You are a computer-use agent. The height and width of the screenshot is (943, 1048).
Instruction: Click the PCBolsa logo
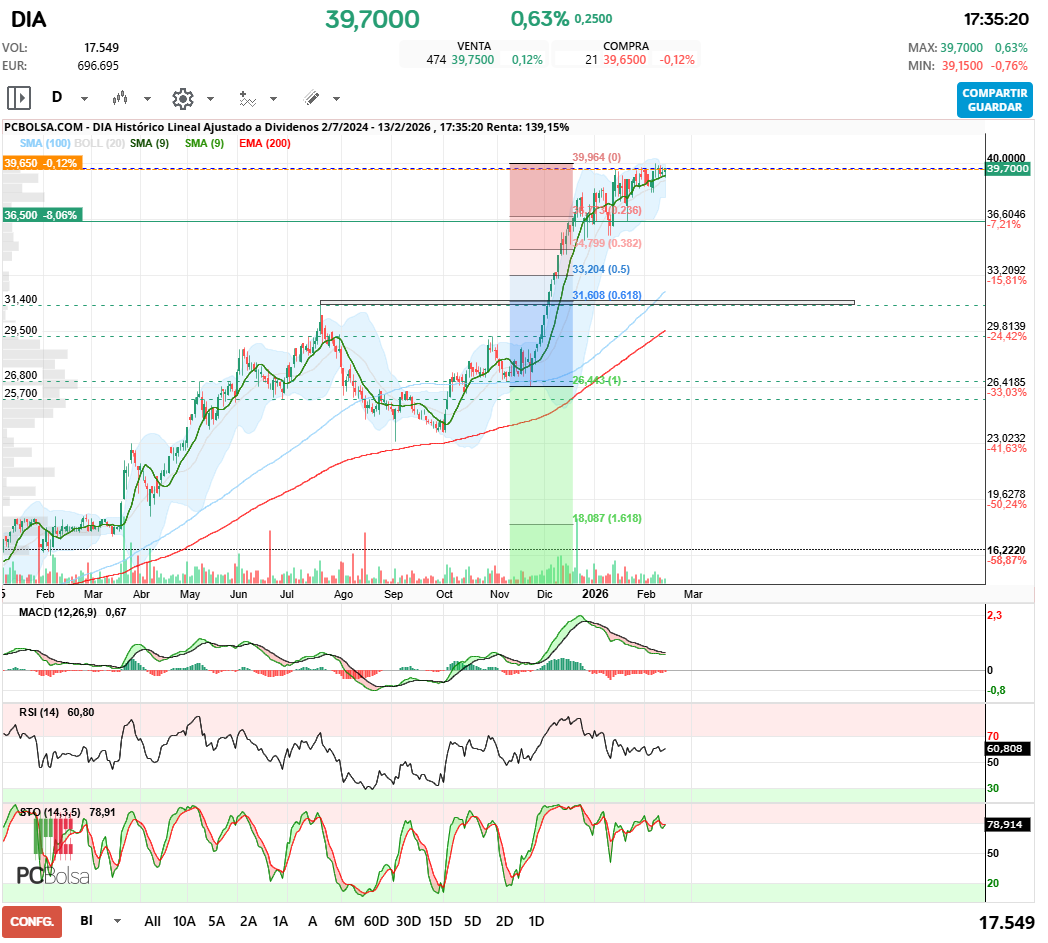[53, 875]
